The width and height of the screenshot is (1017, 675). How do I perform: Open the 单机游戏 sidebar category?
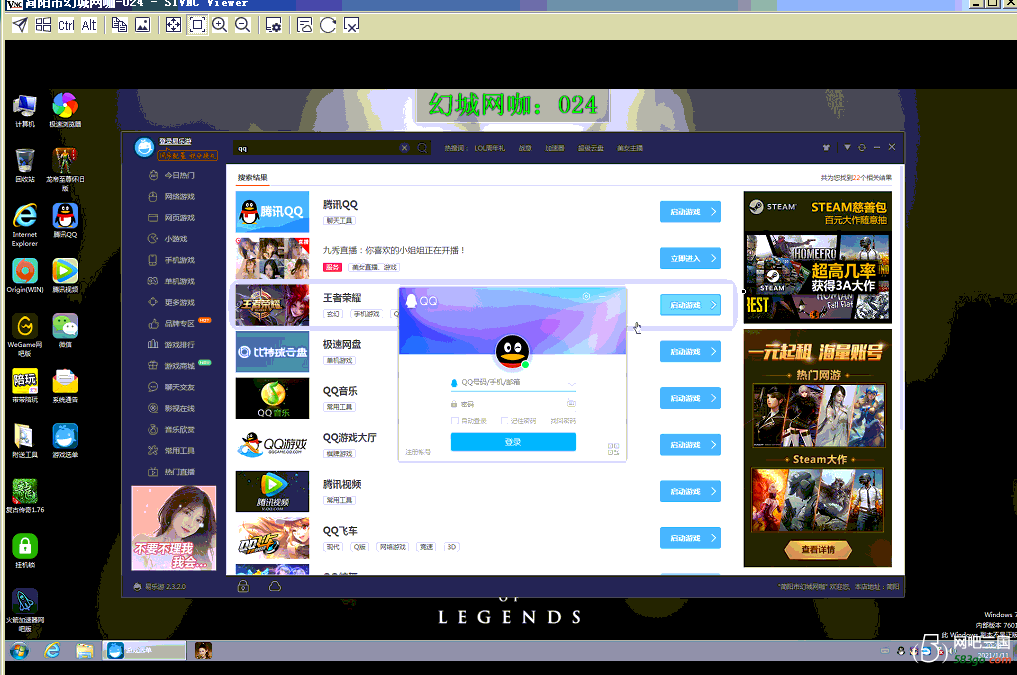[173, 281]
